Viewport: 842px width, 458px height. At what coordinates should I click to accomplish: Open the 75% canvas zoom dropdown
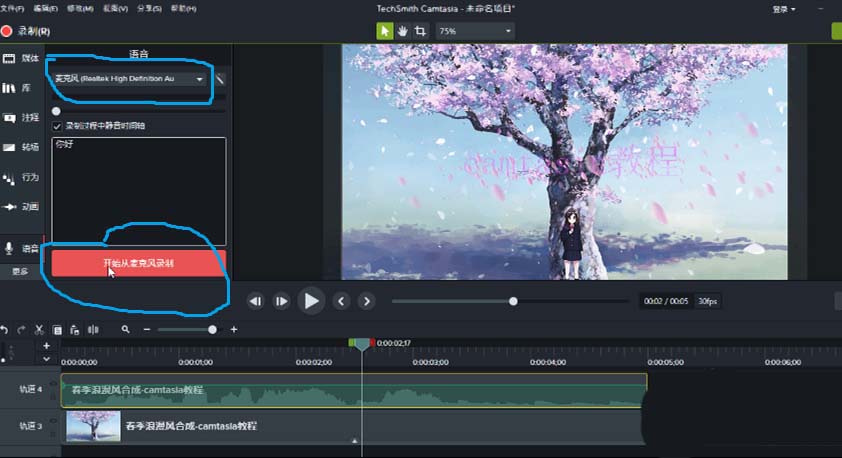click(475, 31)
